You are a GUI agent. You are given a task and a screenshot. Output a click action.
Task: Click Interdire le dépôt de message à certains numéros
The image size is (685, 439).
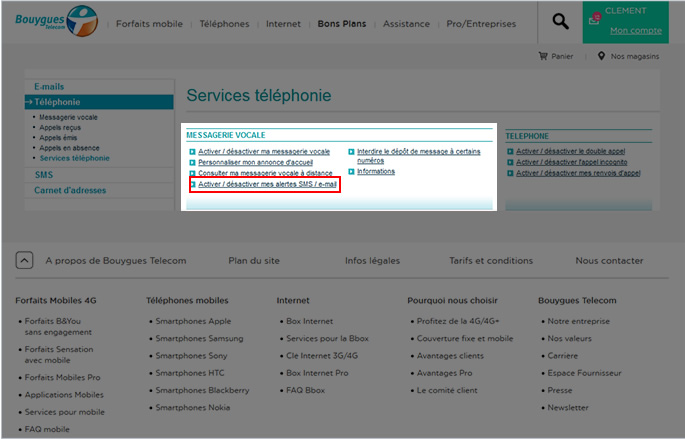pyautogui.click(x=419, y=156)
